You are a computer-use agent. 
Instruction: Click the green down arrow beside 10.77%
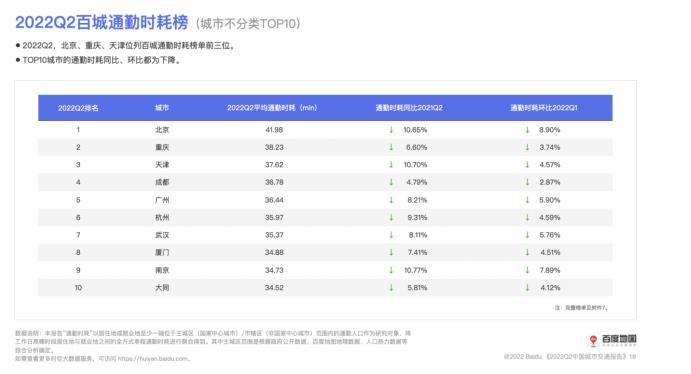pos(391,270)
